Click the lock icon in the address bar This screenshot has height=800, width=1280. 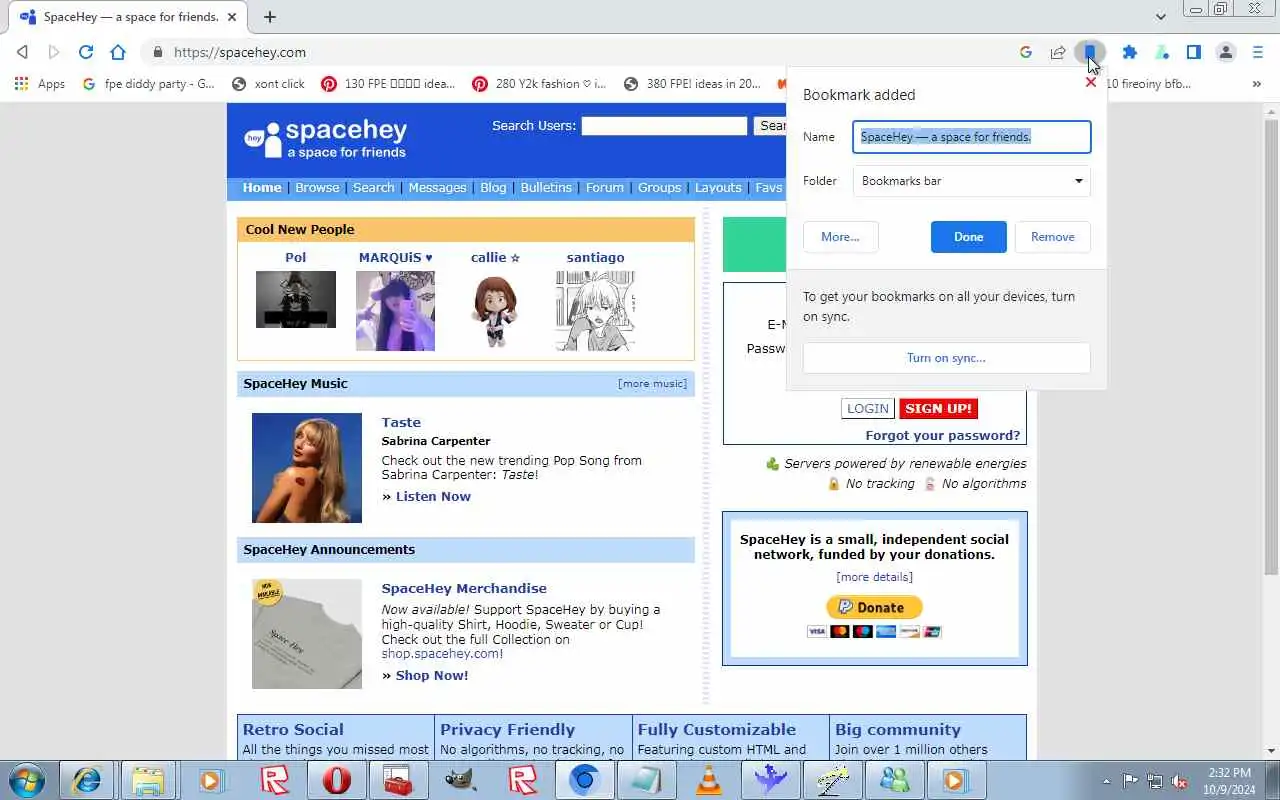coord(157,52)
